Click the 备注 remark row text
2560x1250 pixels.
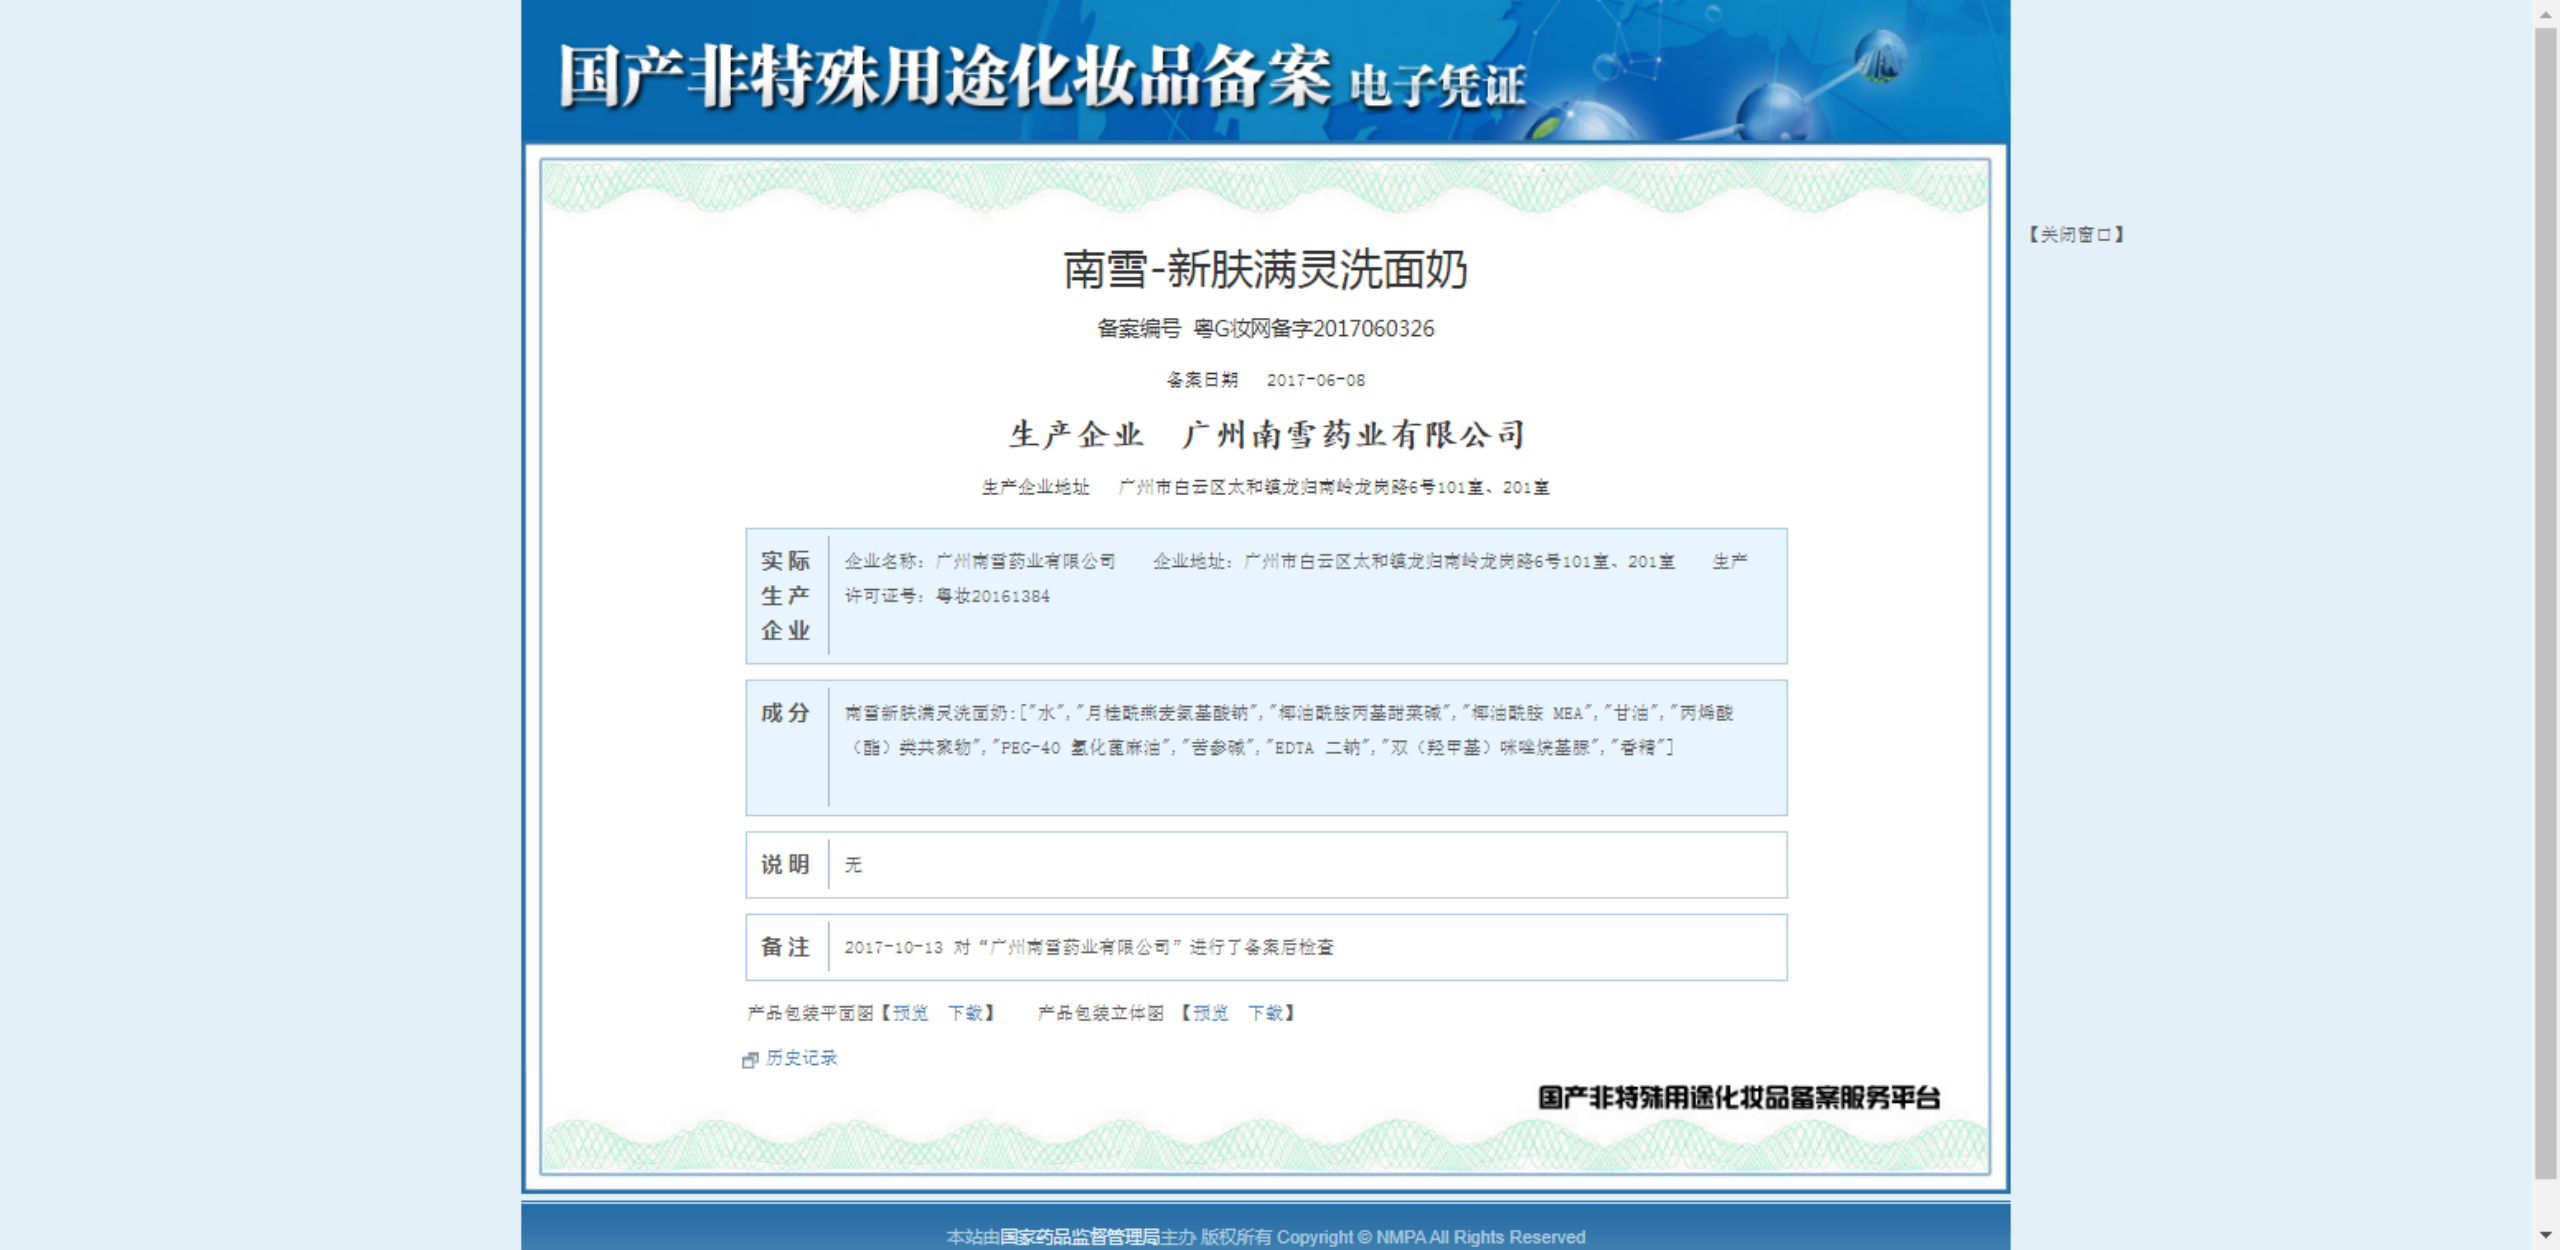pyautogui.click(x=1088, y=947)
